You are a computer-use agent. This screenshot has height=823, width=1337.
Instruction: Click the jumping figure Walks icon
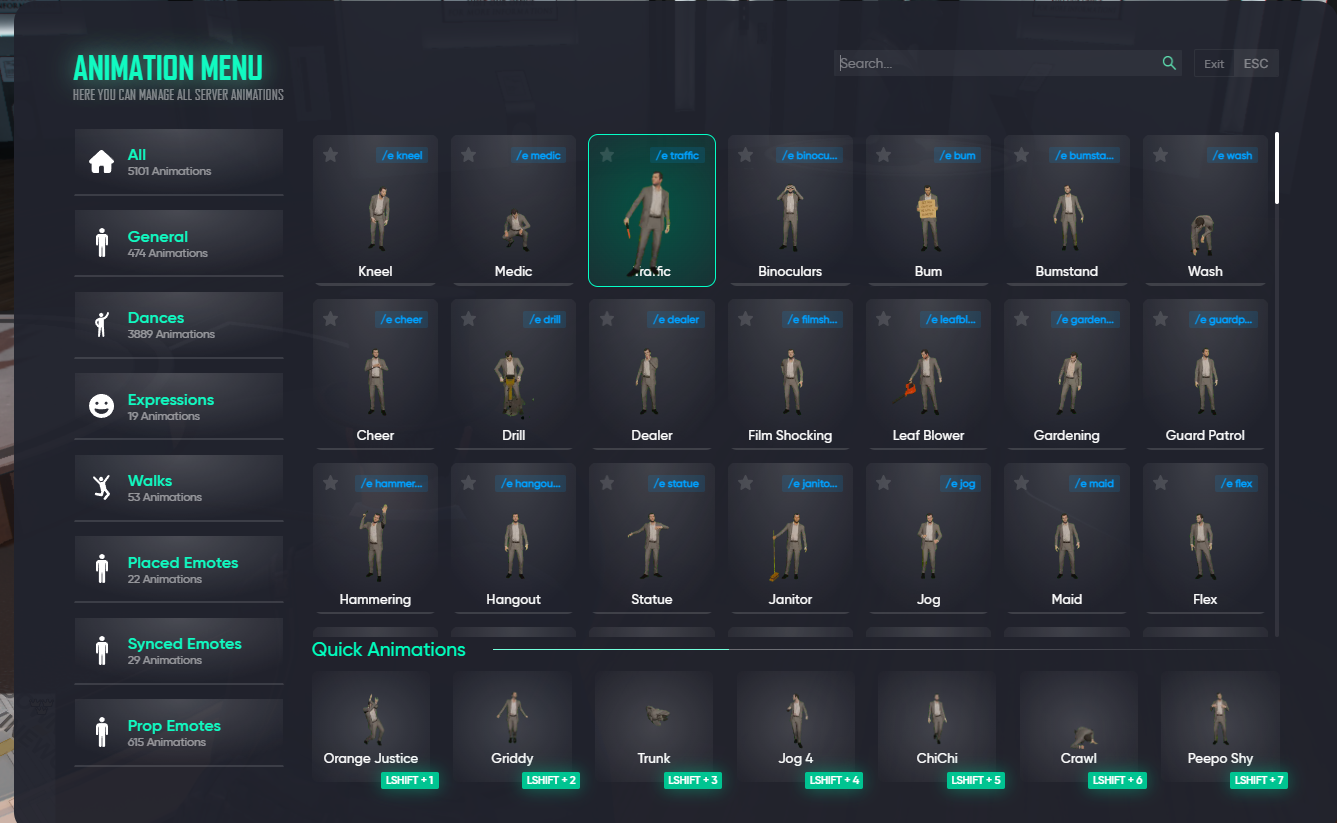(x=101, y=488)
